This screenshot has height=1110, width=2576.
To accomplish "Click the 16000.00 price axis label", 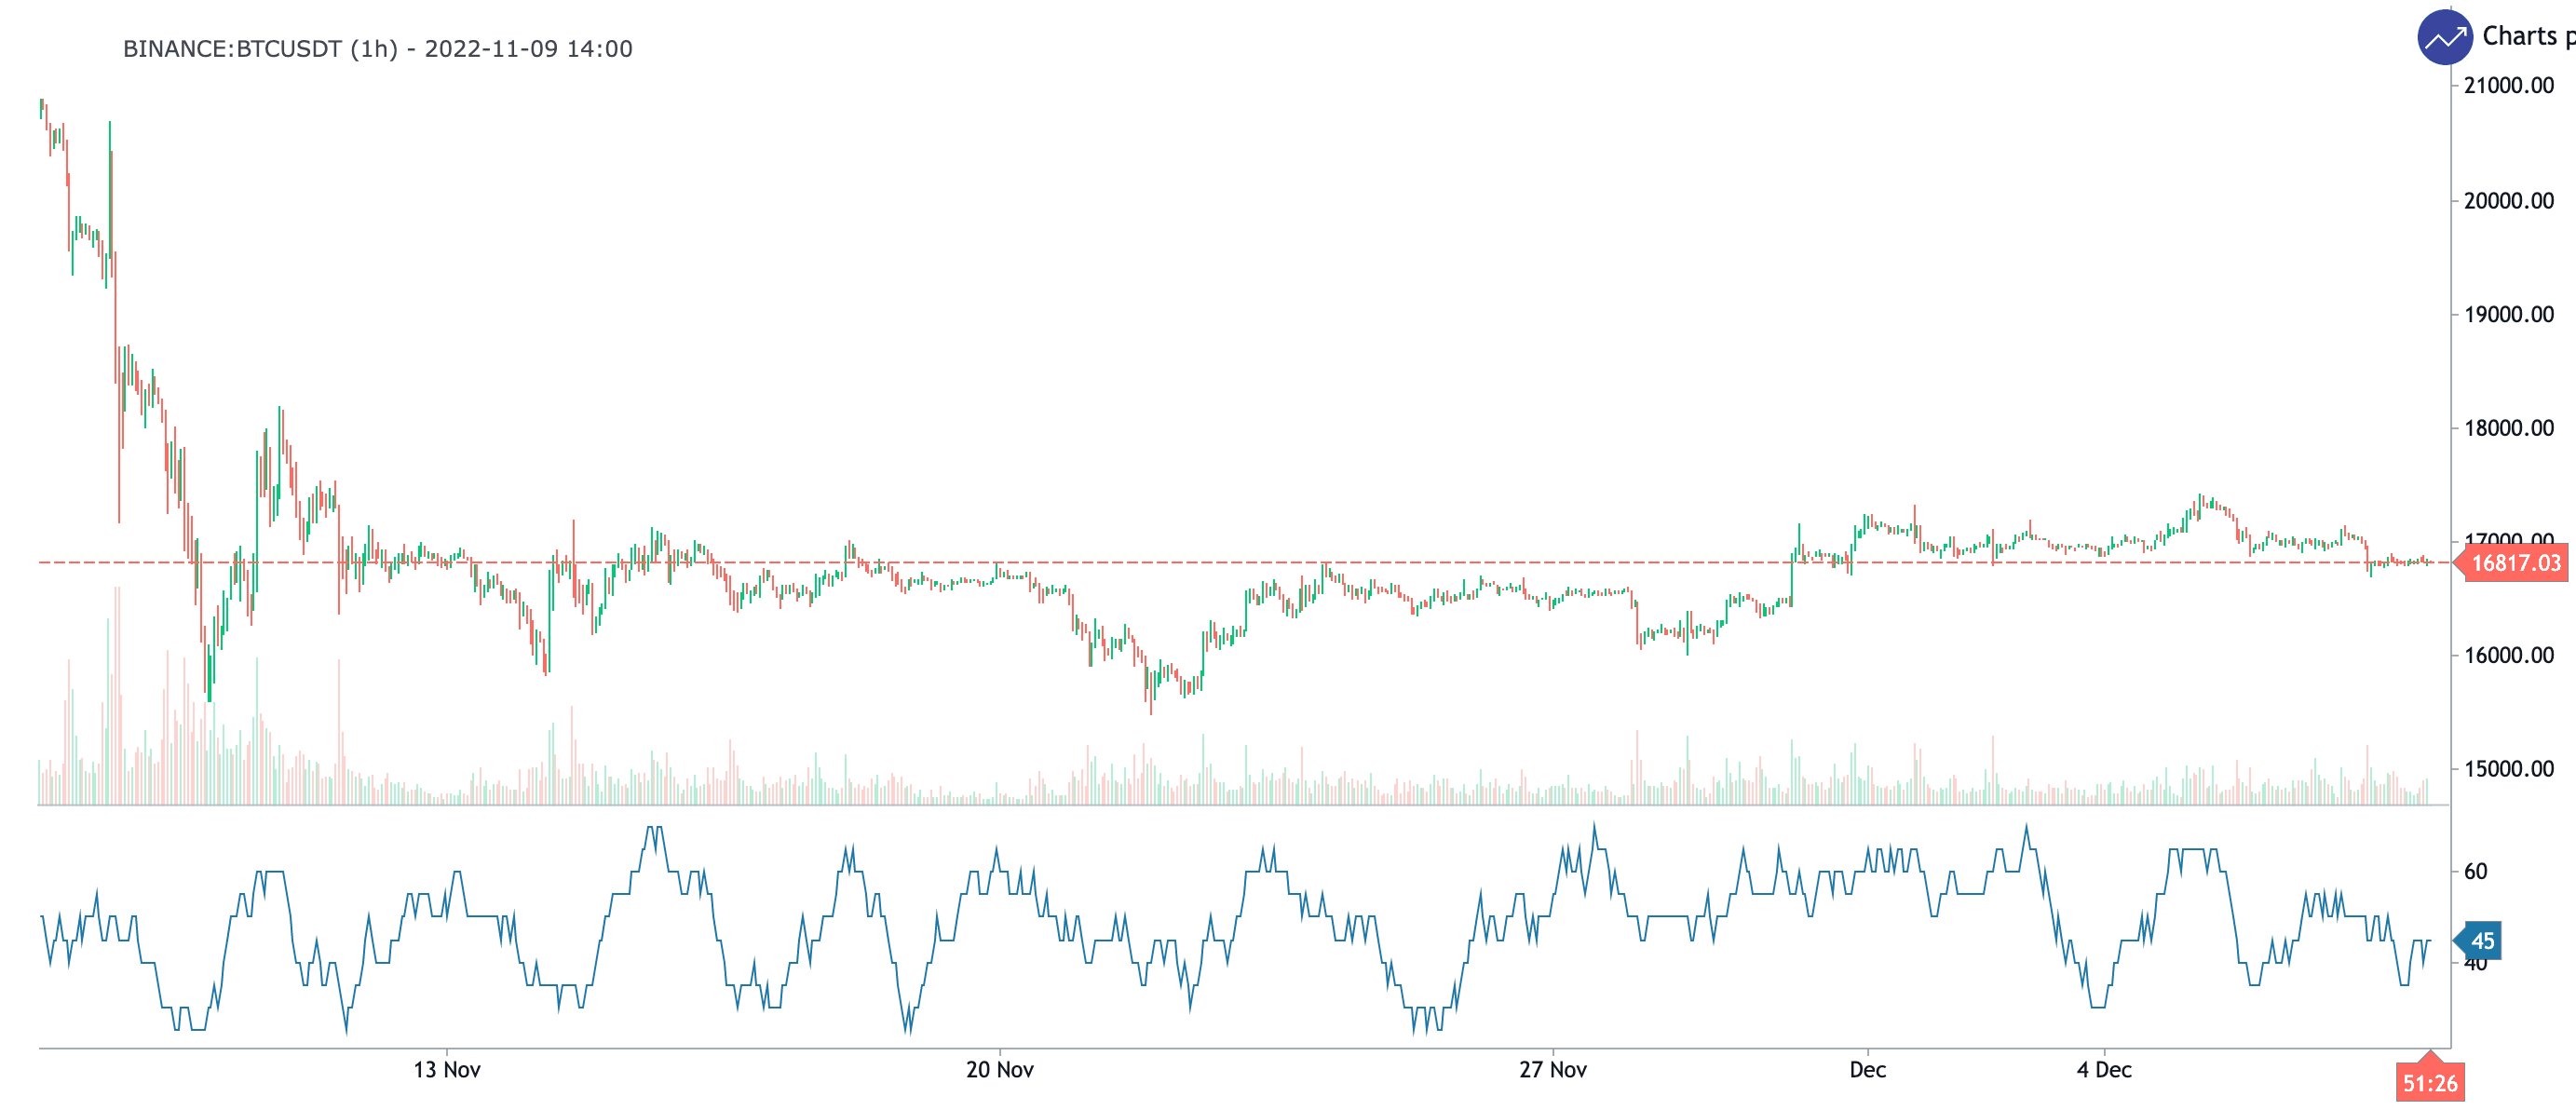I will 2508,656.
